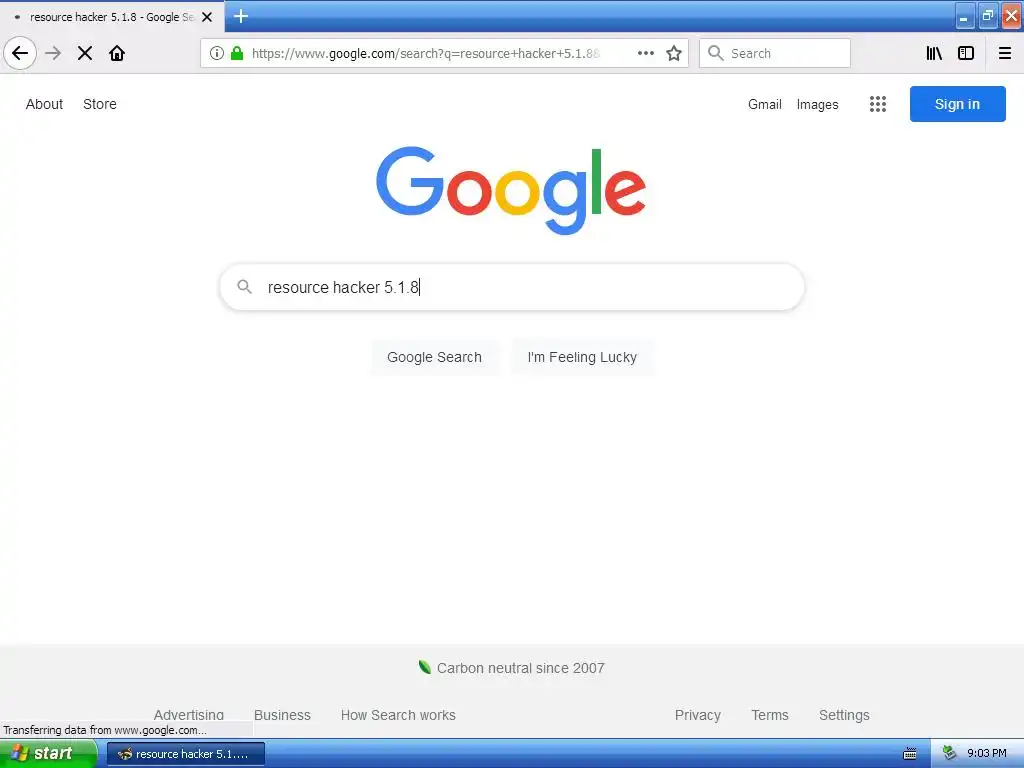Click the green secure connection padlock
Screen dimensions: 1024x768
(x=237, y=53)
